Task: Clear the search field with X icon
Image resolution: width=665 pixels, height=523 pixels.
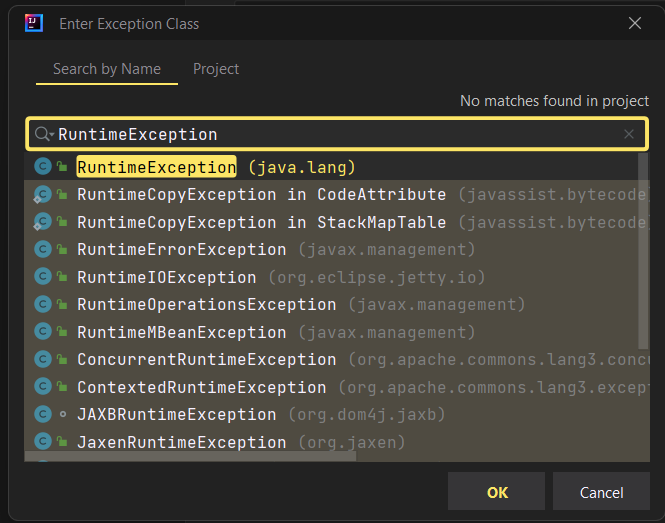Action: (x=629, y=134)
